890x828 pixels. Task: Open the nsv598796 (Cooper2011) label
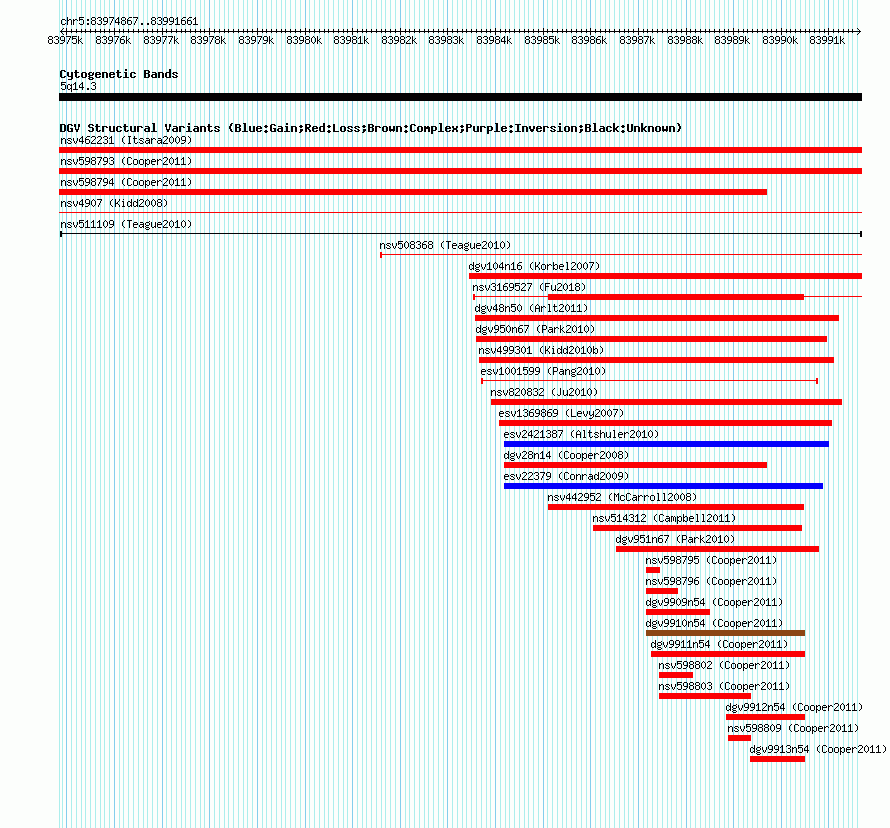pos(711,581)
